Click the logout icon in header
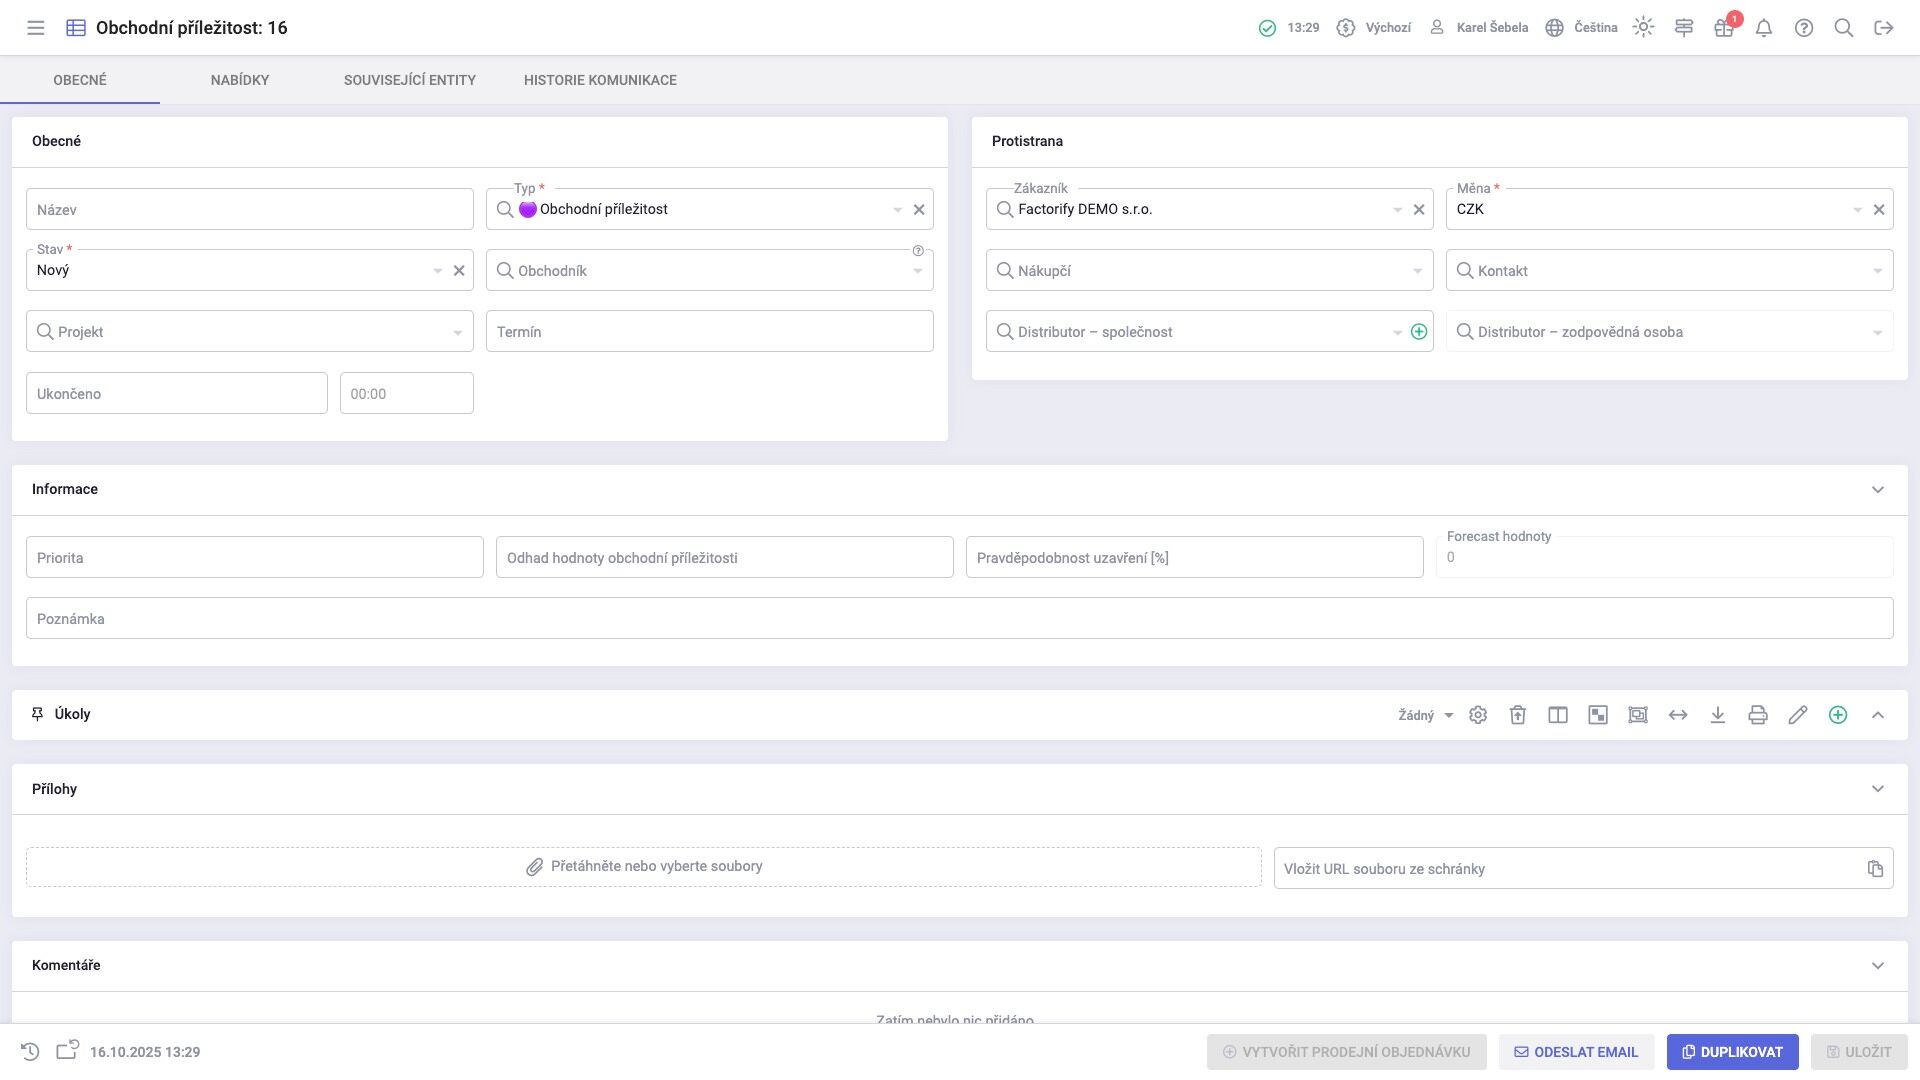Image resolution: width=1920 pixels, height=1080 pixels. (x=1884, y=28)
